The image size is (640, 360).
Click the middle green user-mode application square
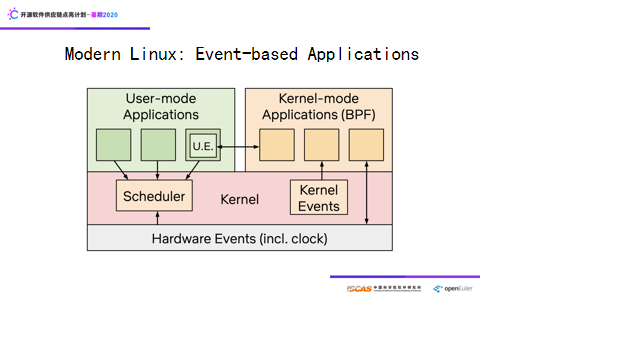pyautogui.click(x=158, y=145)
